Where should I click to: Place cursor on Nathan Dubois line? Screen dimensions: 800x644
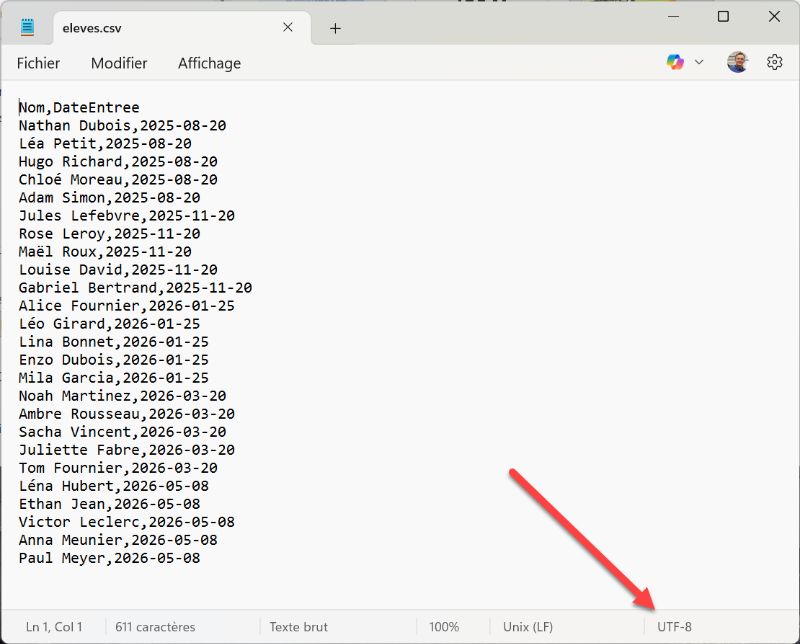point(122,126)
